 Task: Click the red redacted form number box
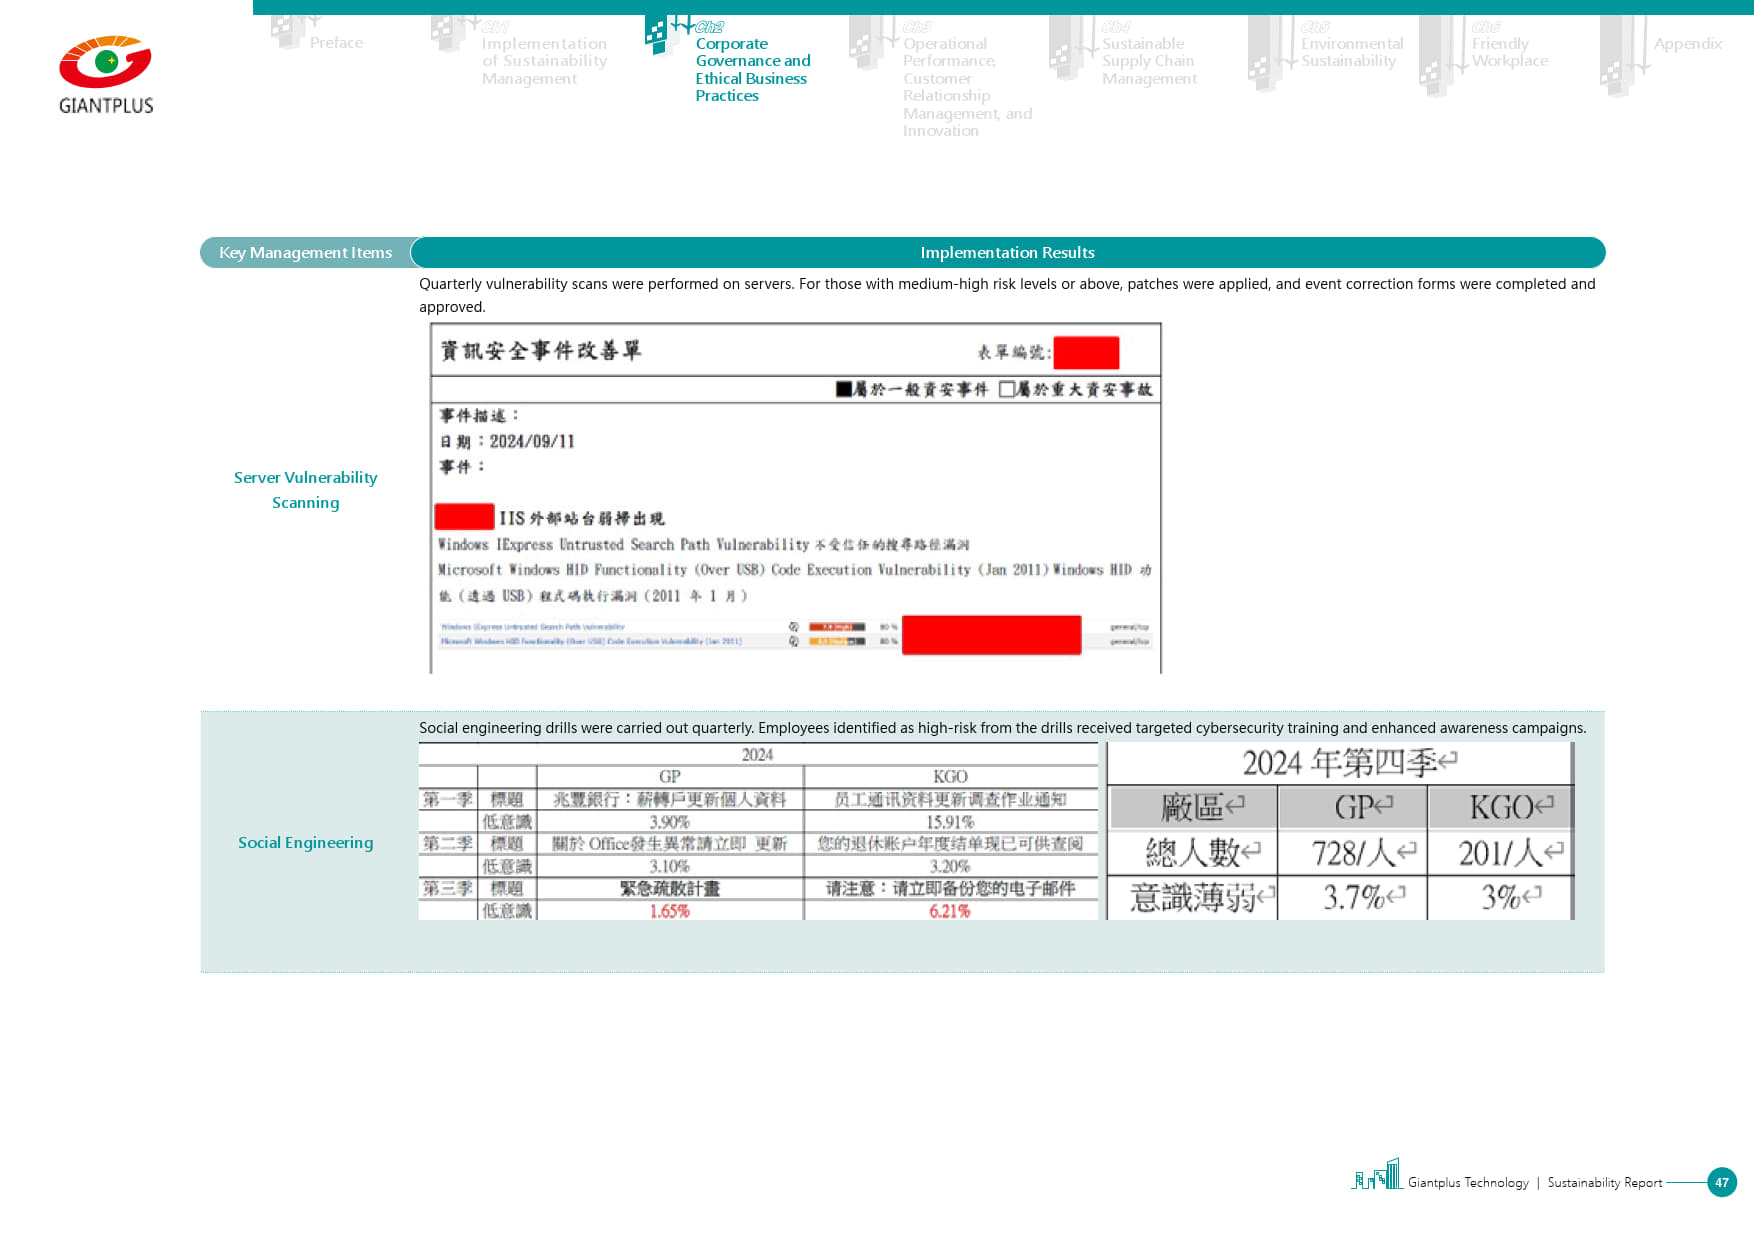pos(1086,352)
